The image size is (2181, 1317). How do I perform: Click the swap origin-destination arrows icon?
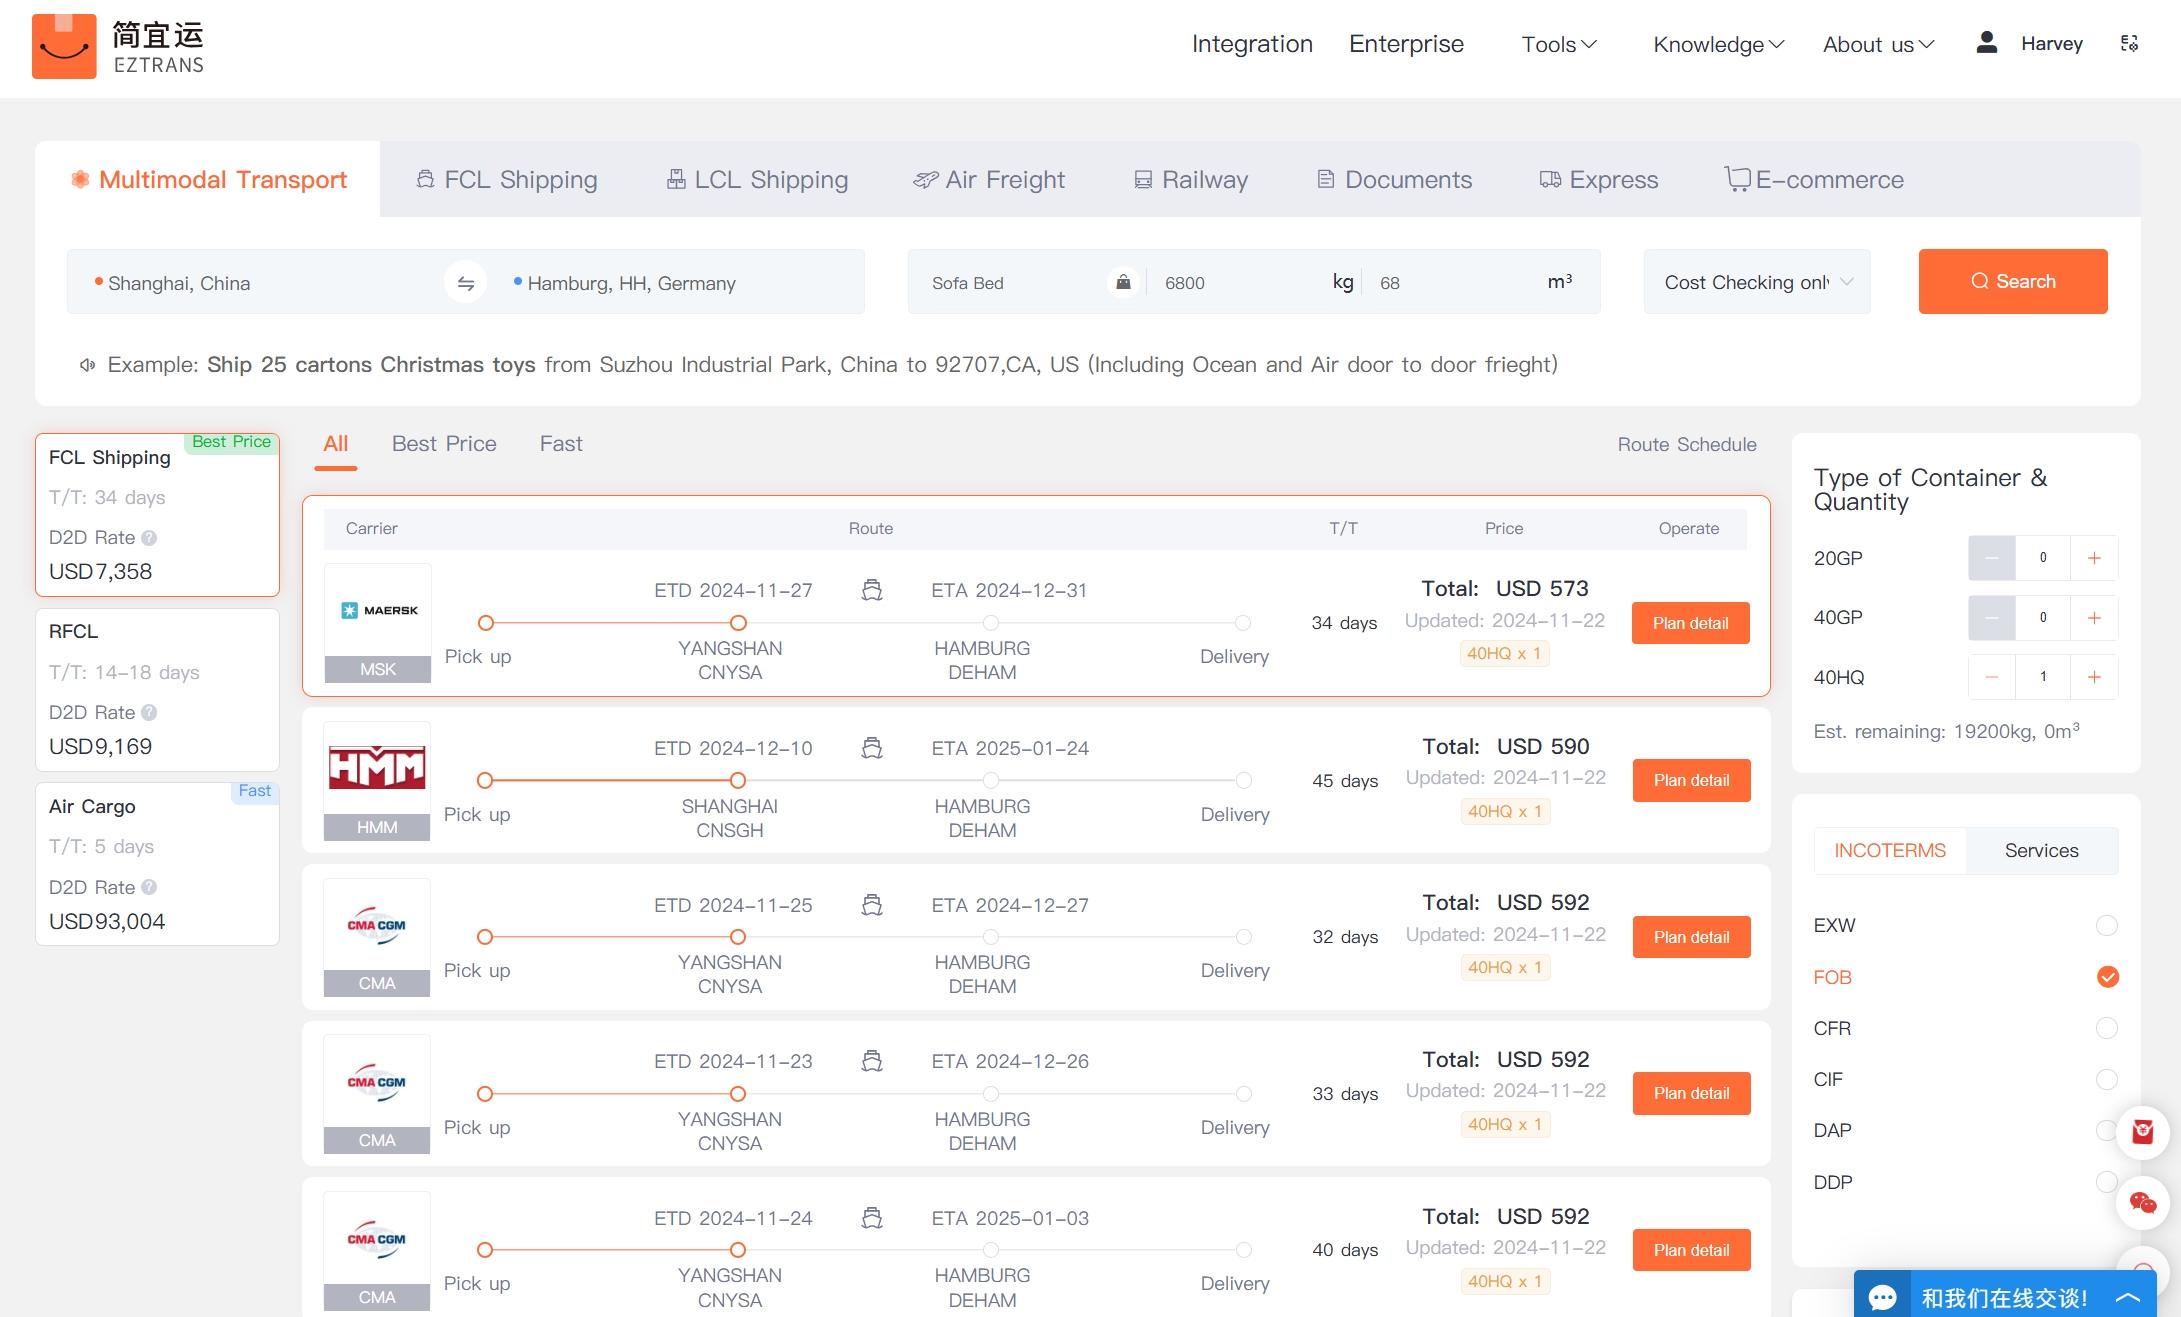coord(465,283)
